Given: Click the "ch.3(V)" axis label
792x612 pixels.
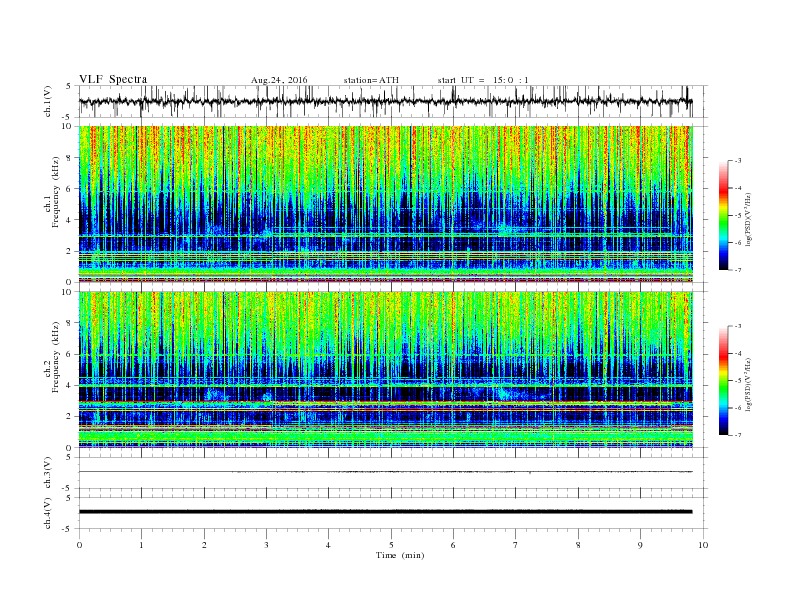Looking at the screenshot, I should point(47,473).
